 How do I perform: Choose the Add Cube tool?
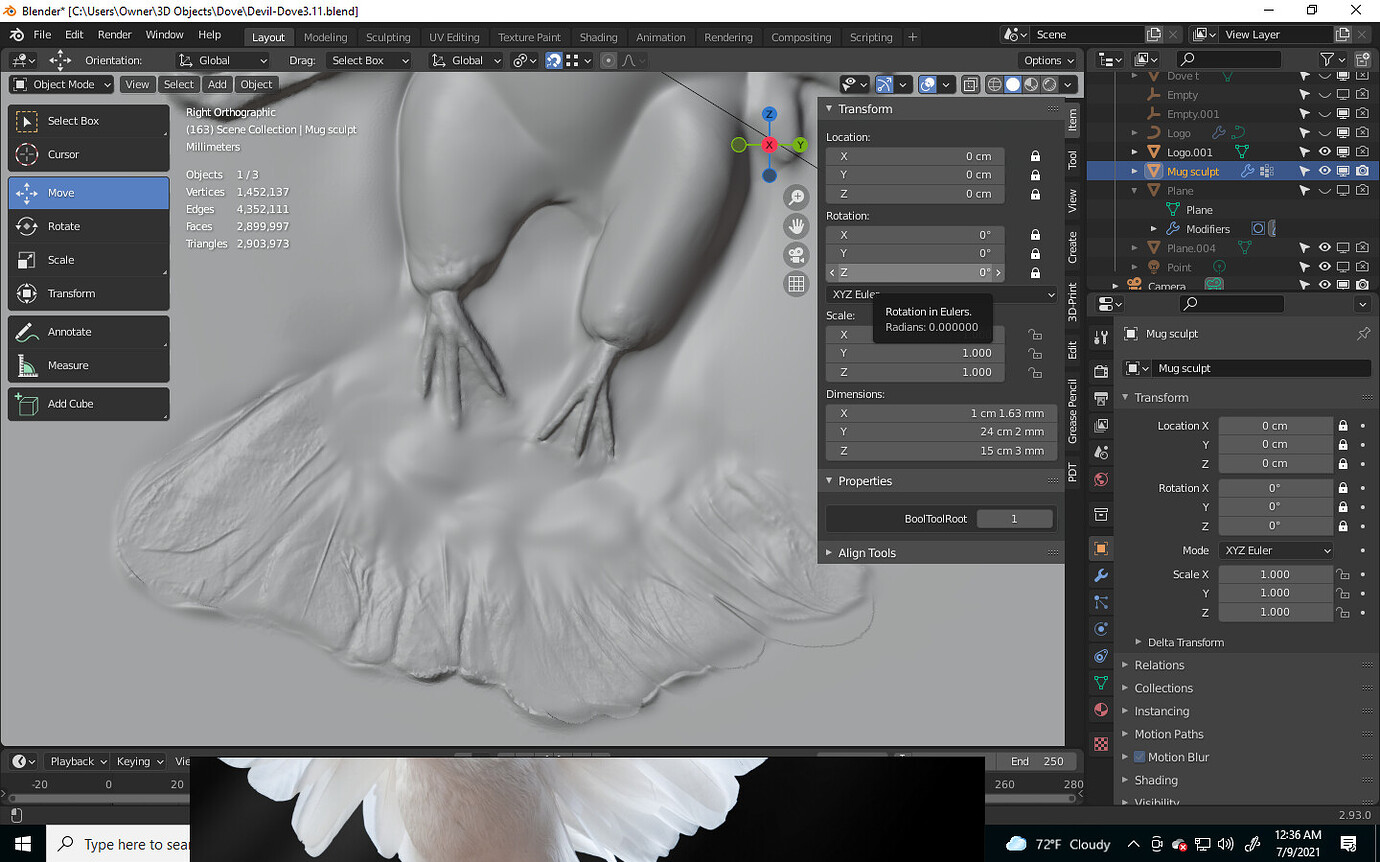point(88,404)
